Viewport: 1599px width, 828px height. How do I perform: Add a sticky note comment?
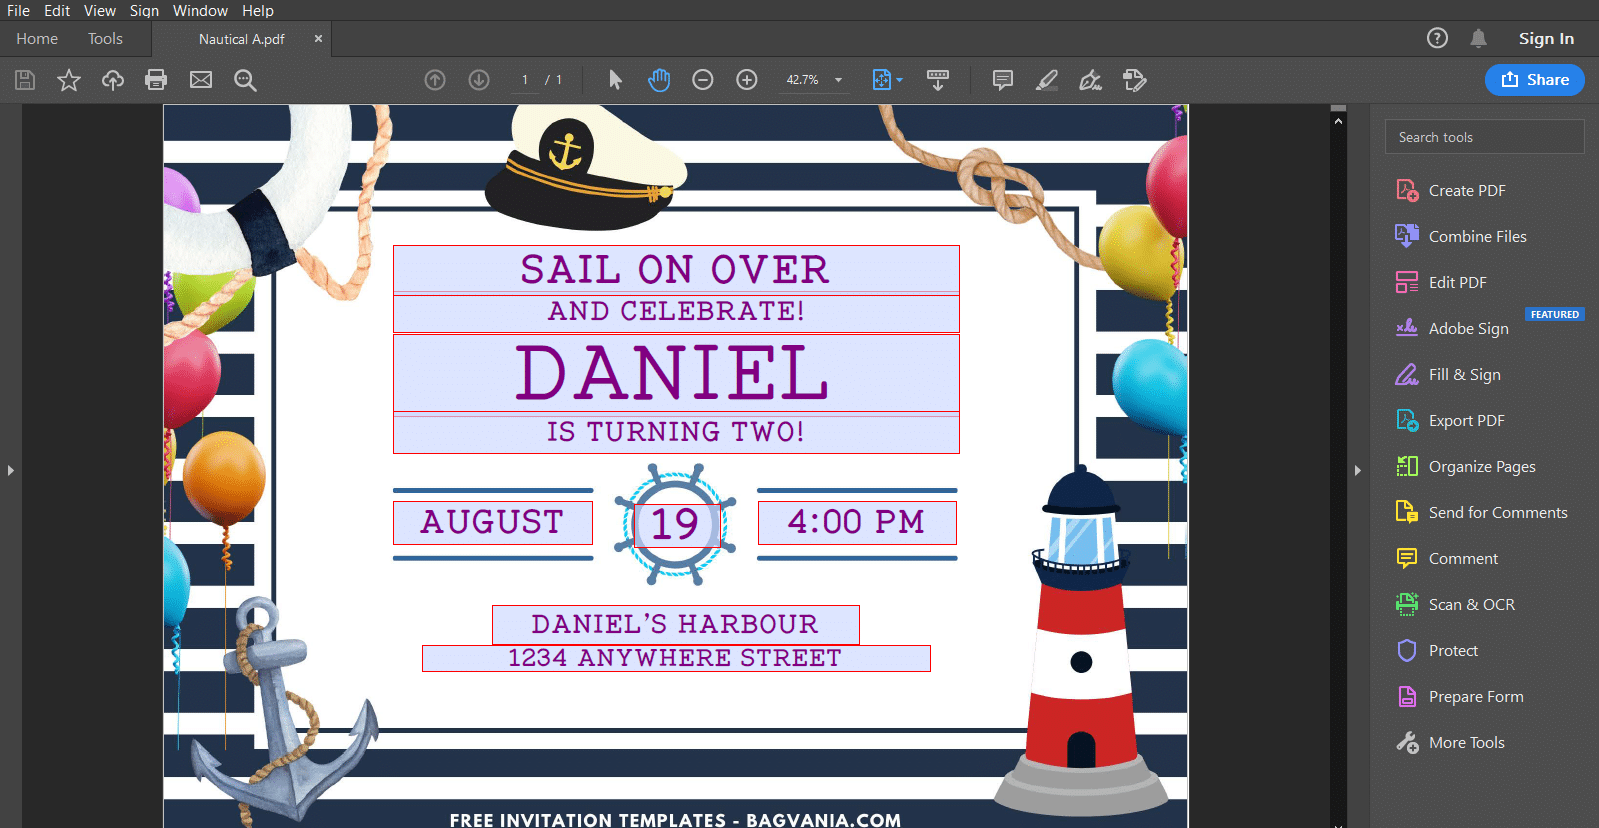1002,80
